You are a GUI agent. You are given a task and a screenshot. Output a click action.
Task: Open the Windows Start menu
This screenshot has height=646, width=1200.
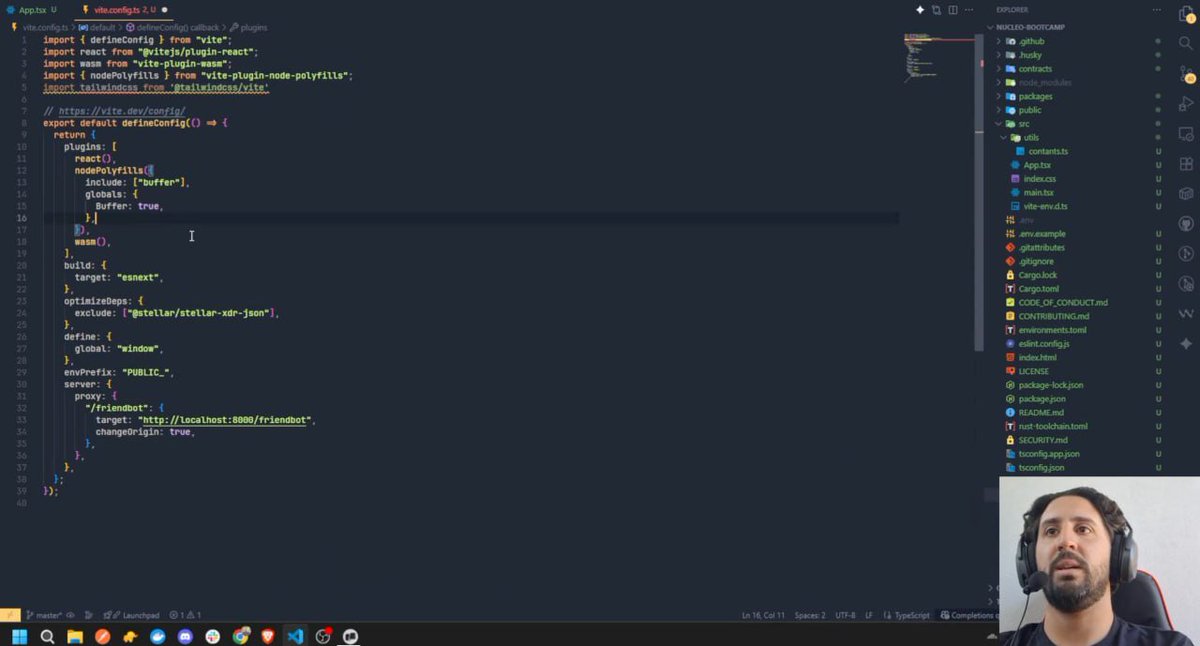click(x=19, y=636)
